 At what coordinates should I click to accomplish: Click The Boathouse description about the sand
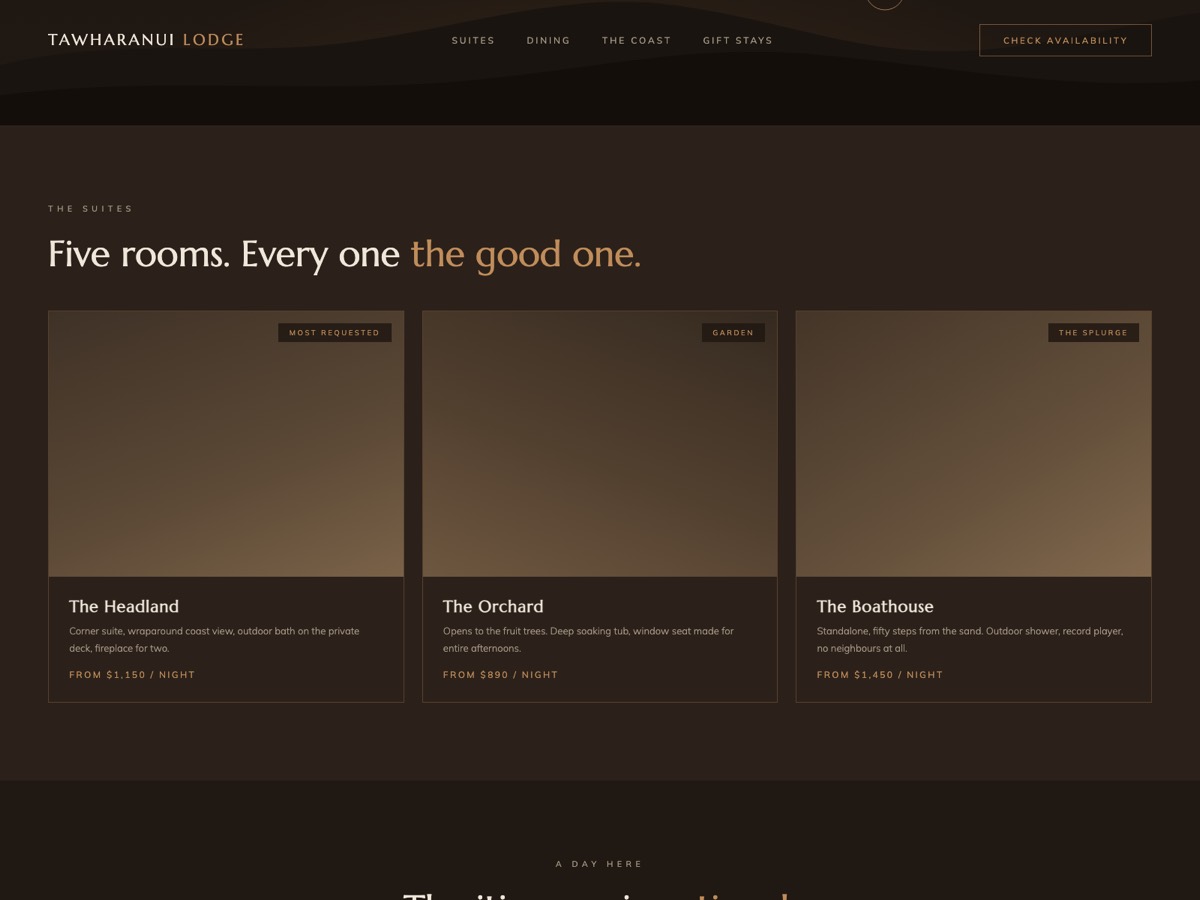click(970, 640)
